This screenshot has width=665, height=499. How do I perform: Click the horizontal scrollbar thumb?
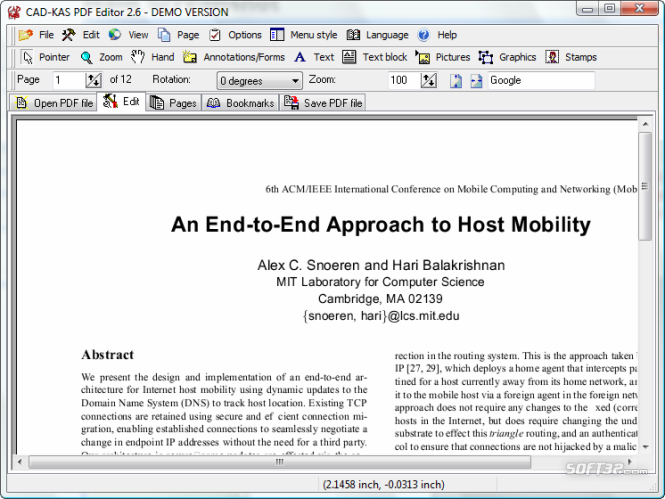pos(279,462)
